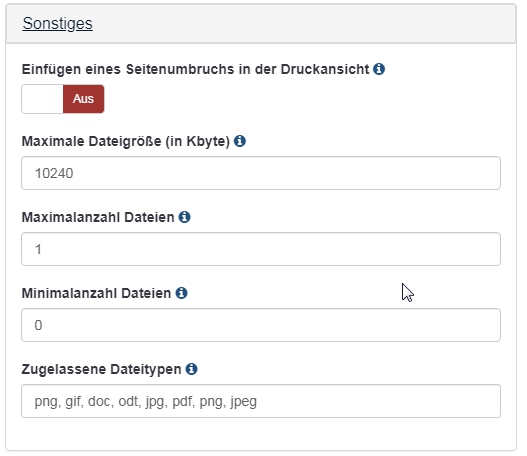Open info icon for Seitenumbruch in Druckansicht
The width and height of the screenshot is (527, 456).
(x=379, y=69)
